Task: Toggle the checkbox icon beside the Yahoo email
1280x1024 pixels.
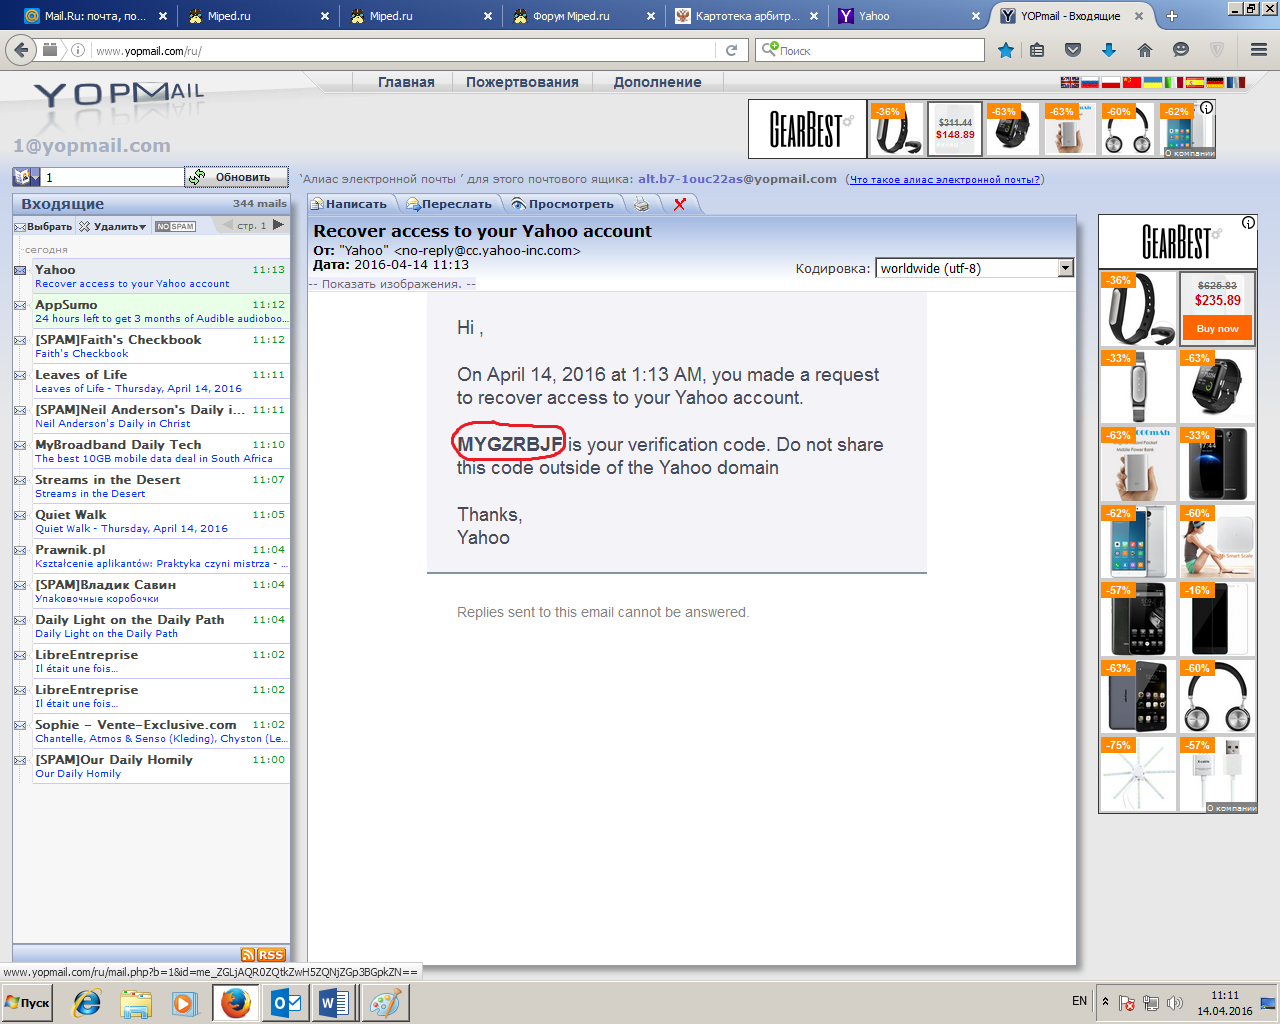Action: pos(20,270)
